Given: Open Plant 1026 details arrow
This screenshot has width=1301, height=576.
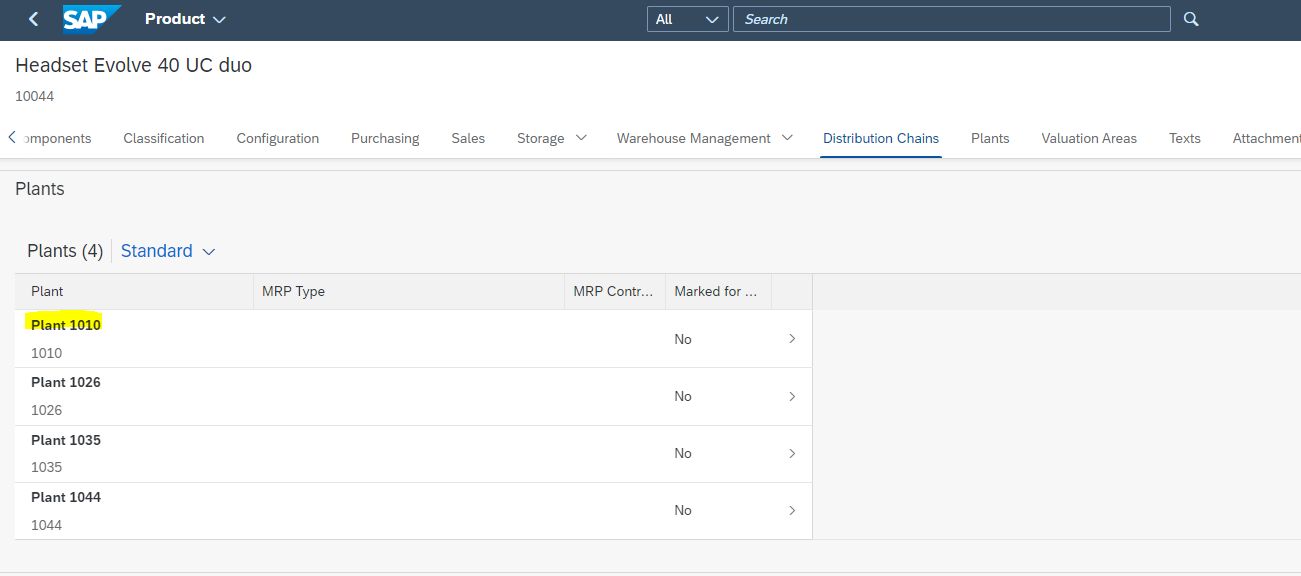Looking at the screenshot, I should point(792,396).
